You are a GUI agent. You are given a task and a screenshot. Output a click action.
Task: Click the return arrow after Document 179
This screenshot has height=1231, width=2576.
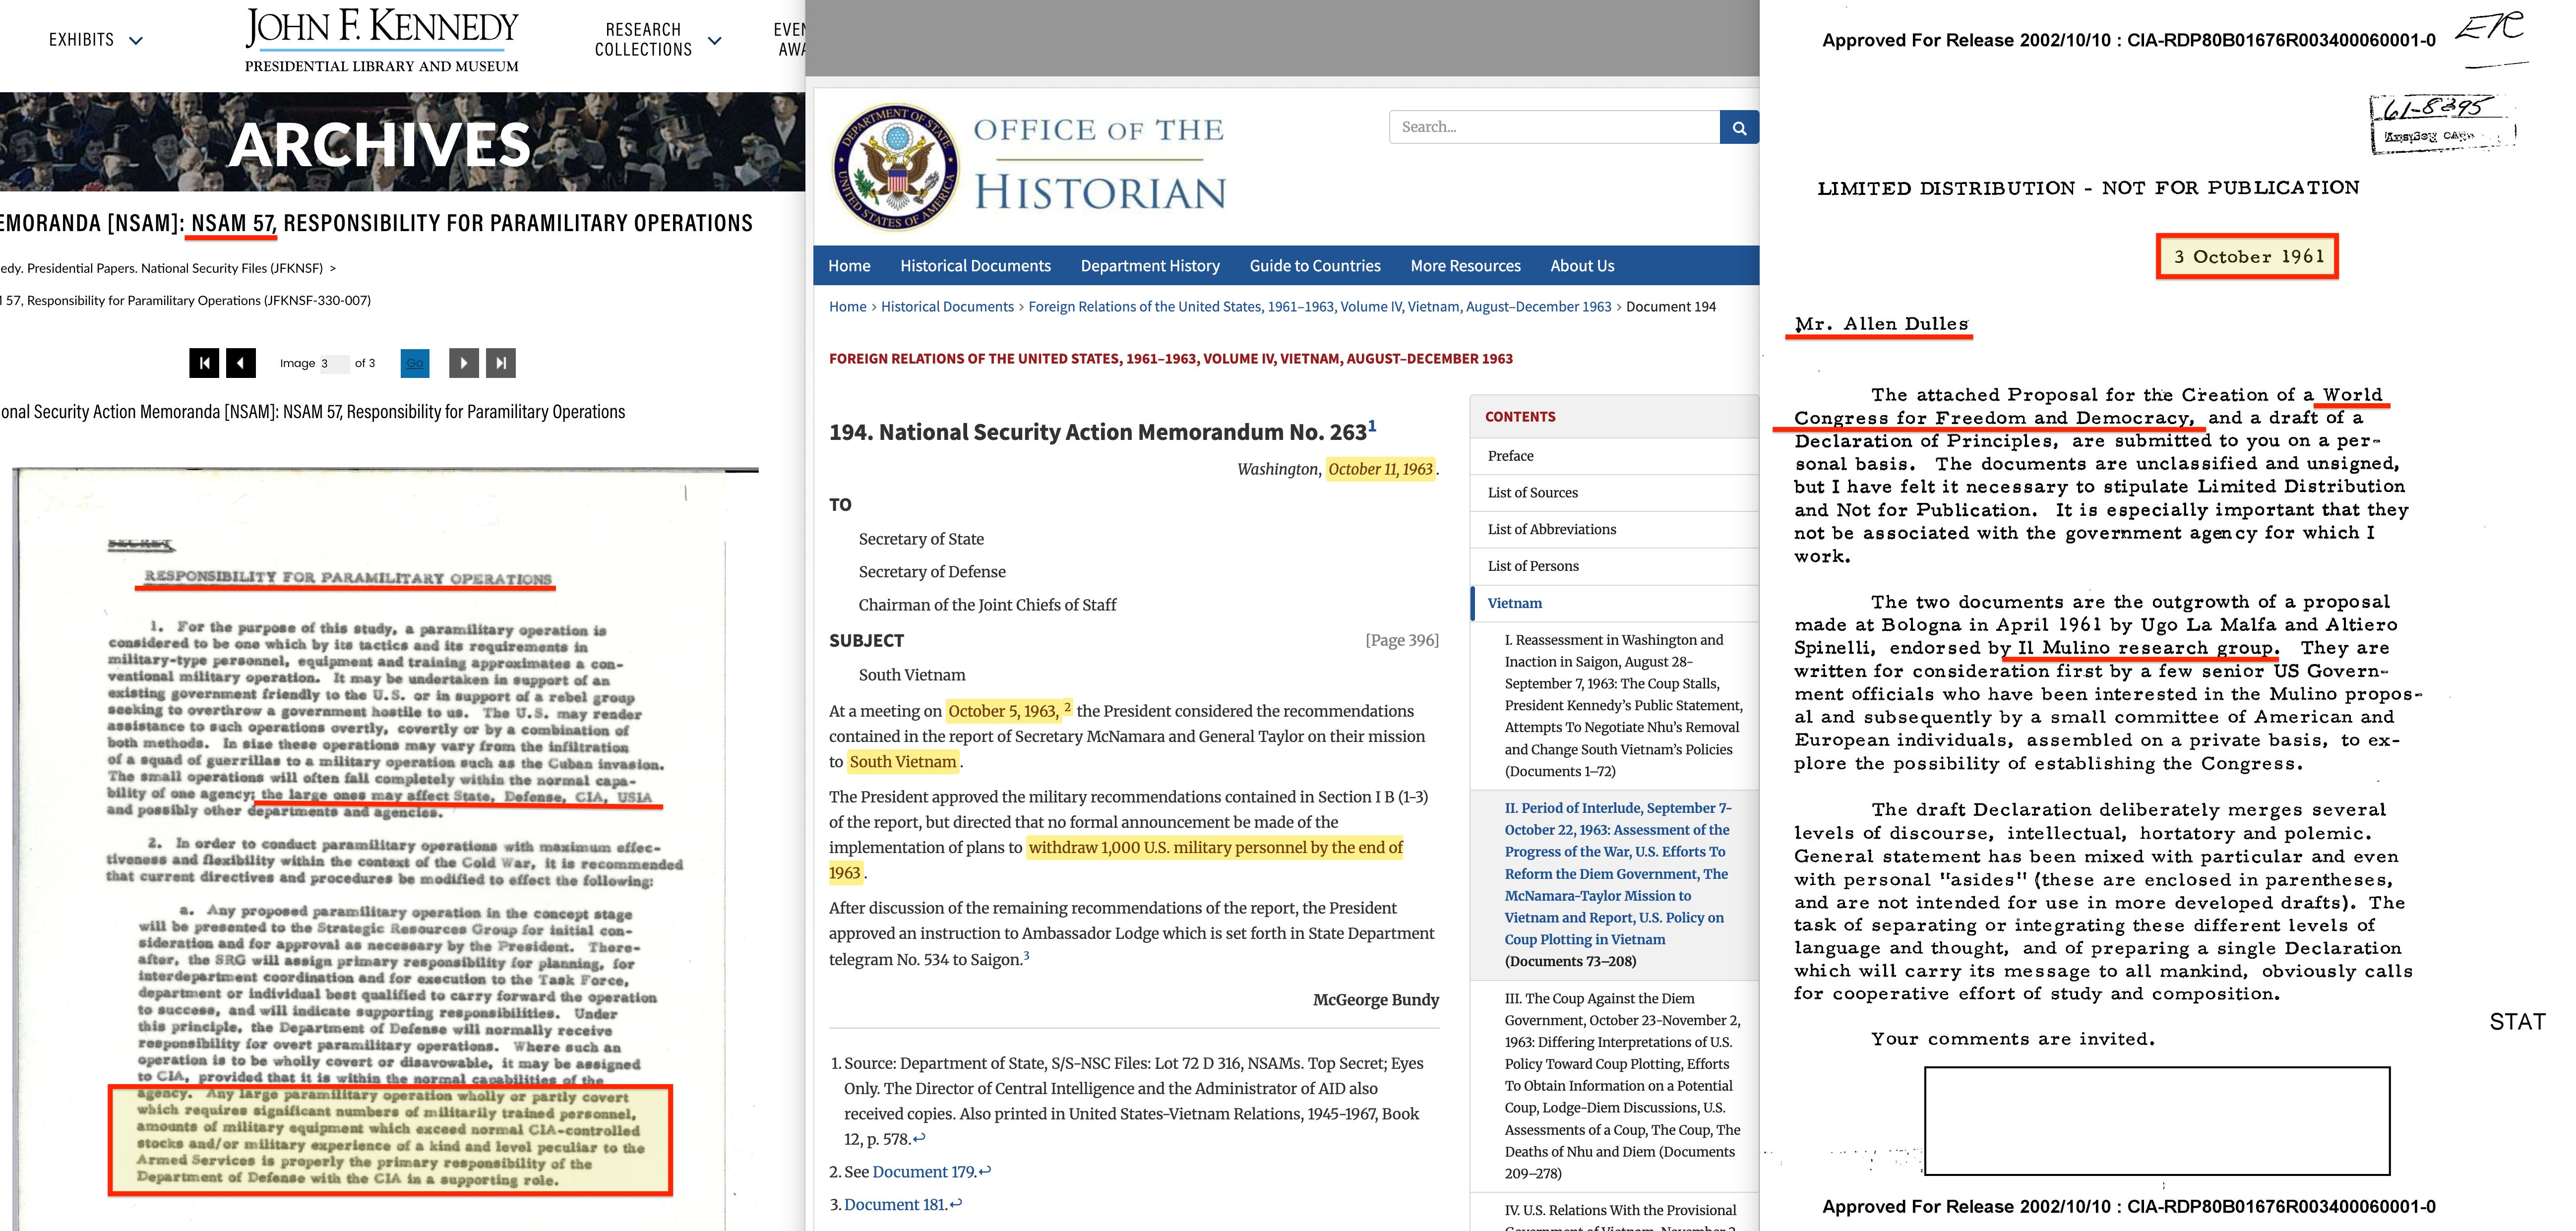coord(985,1172)
